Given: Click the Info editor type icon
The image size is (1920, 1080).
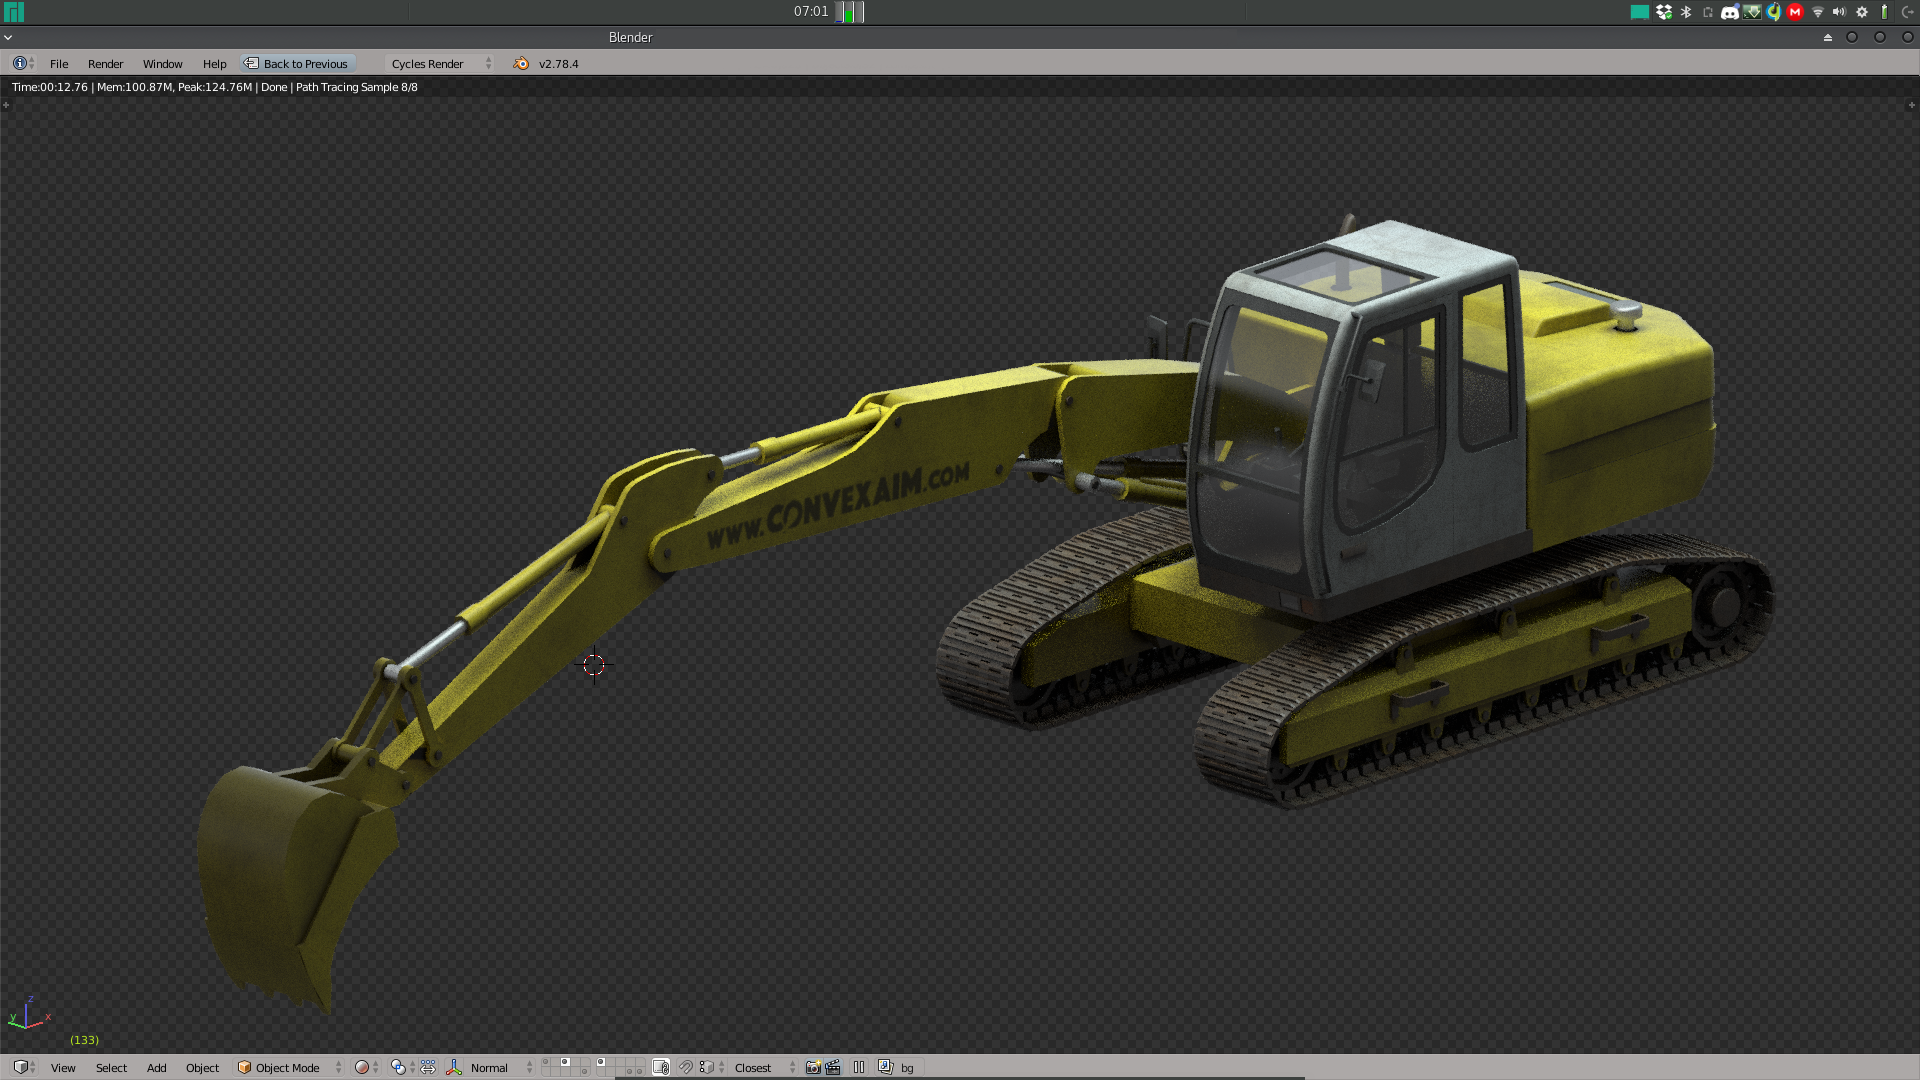Looking at the screenshot, I should click(19, 63).
